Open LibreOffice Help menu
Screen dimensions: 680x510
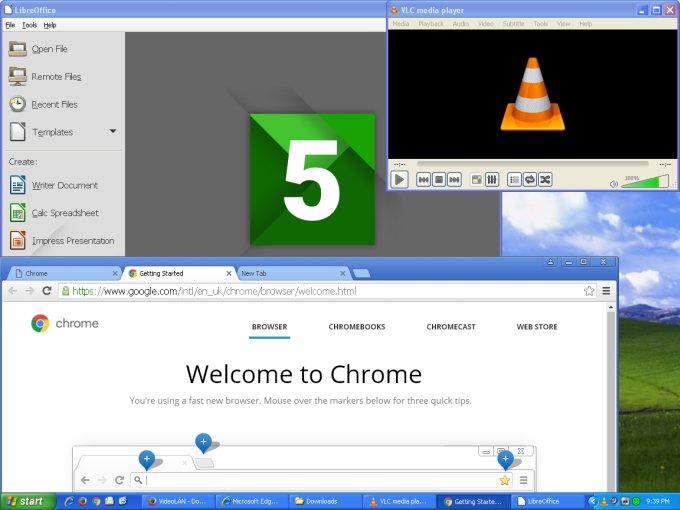(50, 25)
